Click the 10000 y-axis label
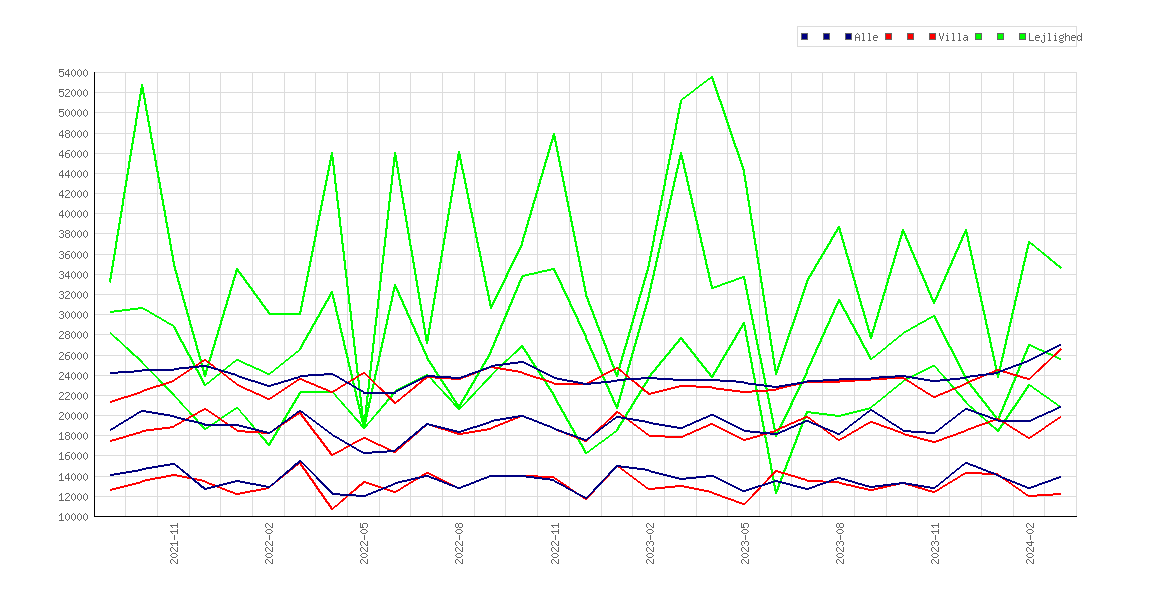Image resolution: width=1170 pixels, height=600 pixels. (x=73, y=516)
